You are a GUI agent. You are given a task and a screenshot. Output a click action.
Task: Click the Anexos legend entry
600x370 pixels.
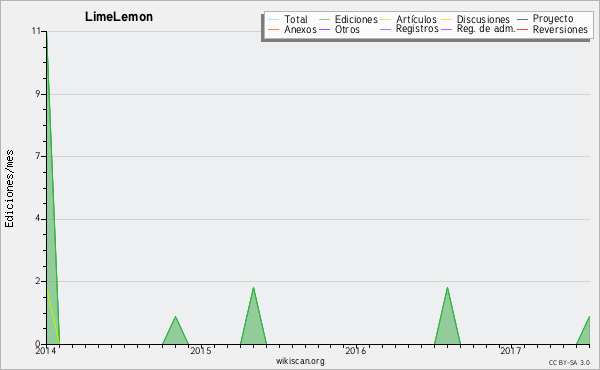(x=293, y=29)
